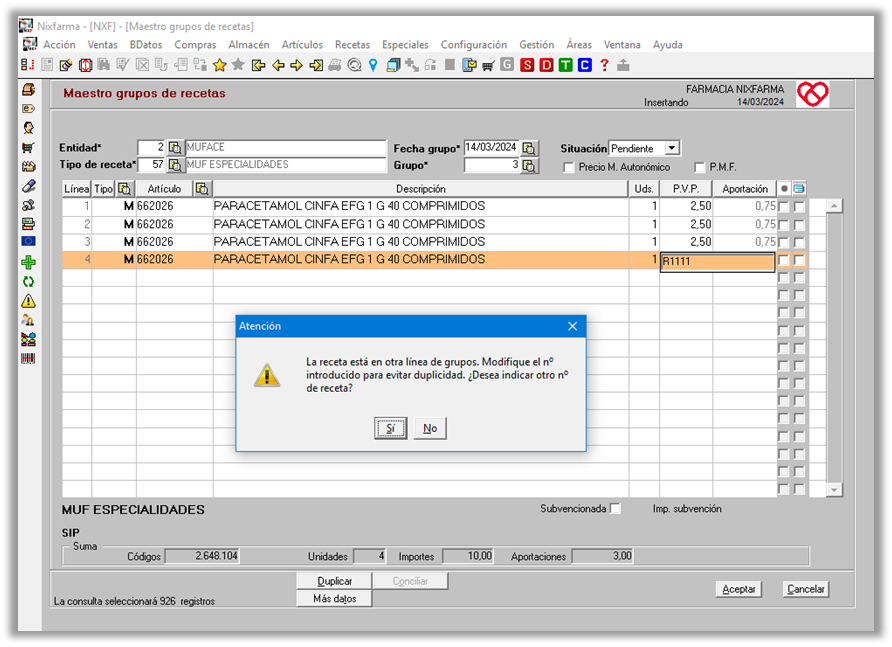Click the gray G toolbar button
Viewport: 892px width, 647px height.
pyautogui.click(x=507, y=65)
